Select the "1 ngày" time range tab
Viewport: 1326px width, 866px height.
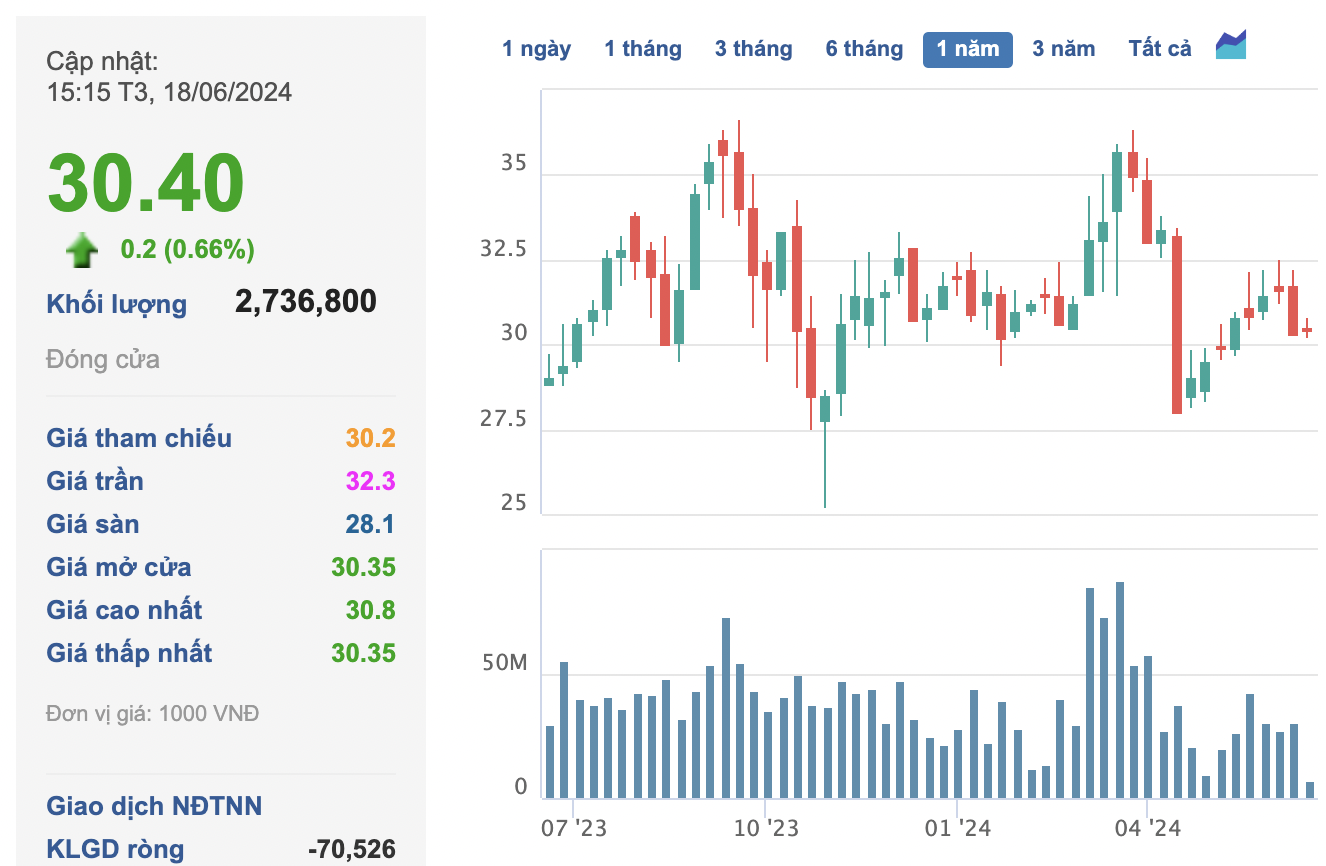coord(537,49)
